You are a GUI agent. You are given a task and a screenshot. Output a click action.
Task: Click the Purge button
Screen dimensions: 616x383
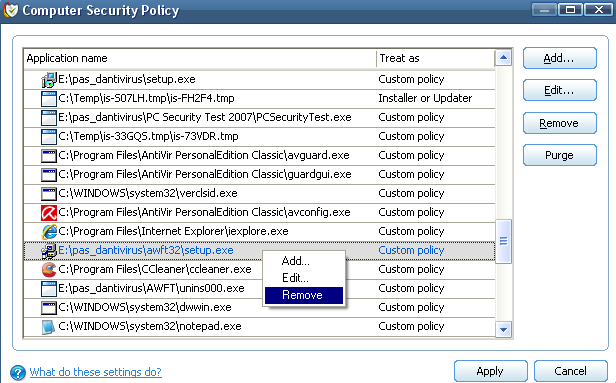click(x=559, y=155)
